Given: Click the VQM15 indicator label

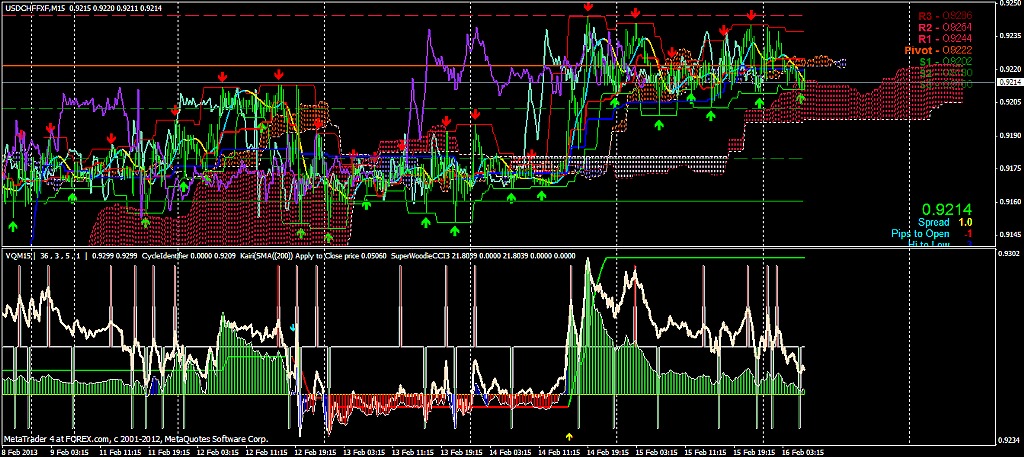Looking at the screenshot, I should [x=17, y=256].
